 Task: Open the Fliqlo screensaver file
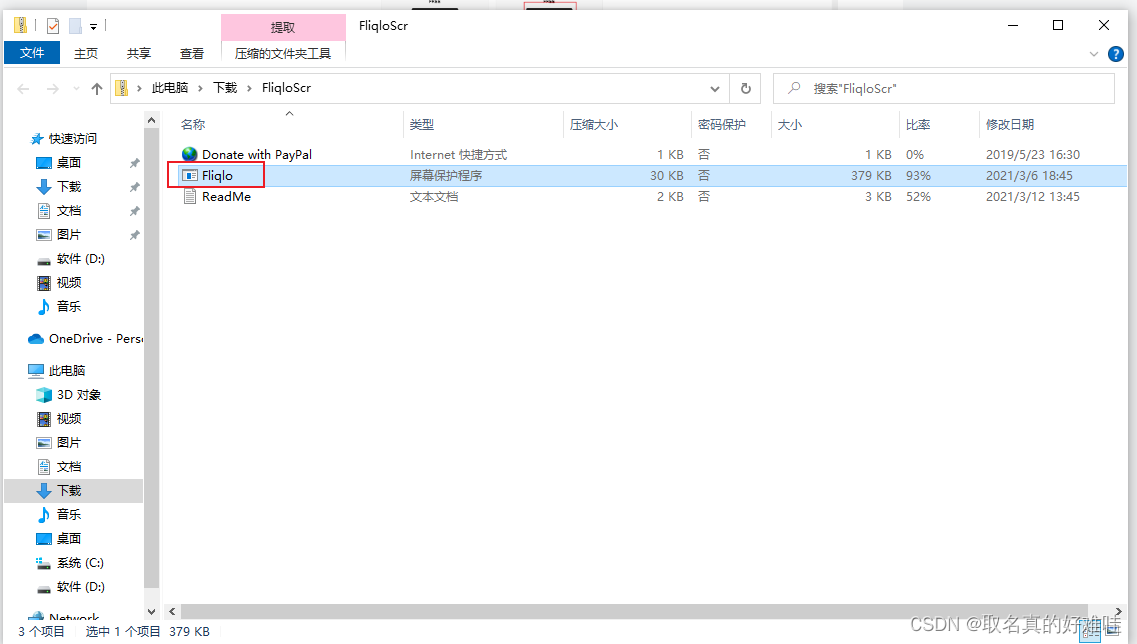pos(217,176)
